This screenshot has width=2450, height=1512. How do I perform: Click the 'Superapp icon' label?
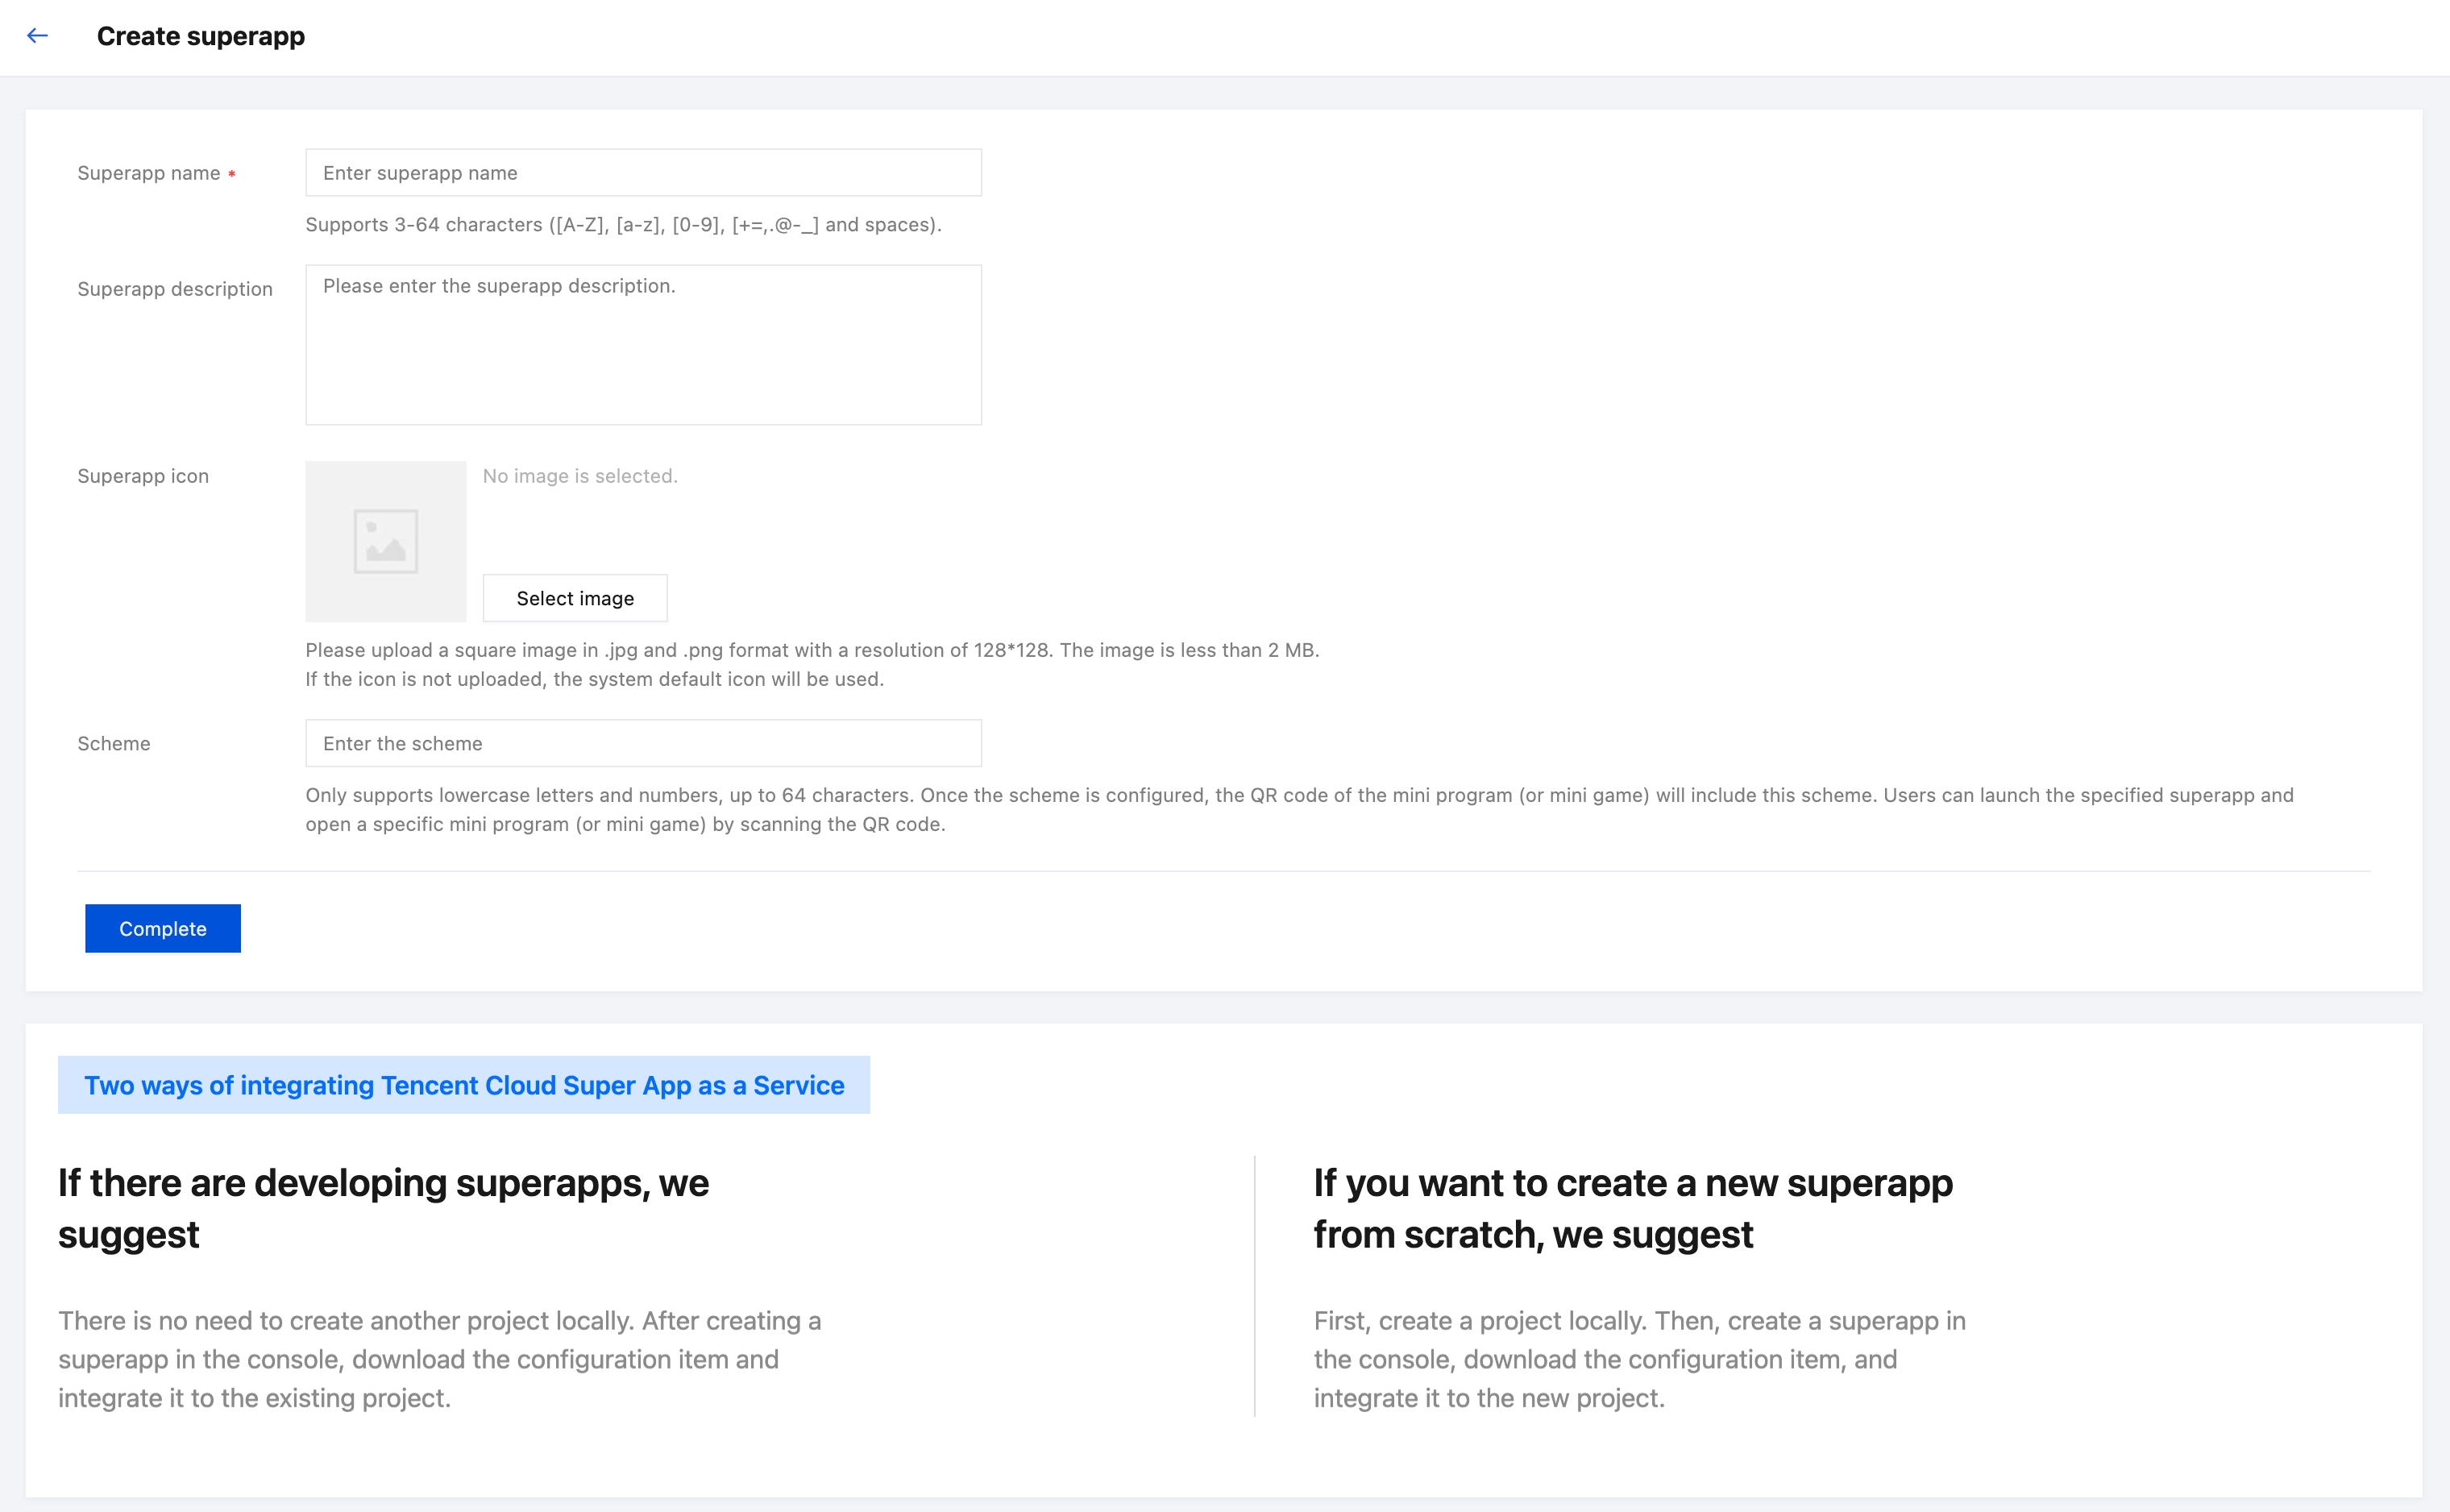point(143,476)
